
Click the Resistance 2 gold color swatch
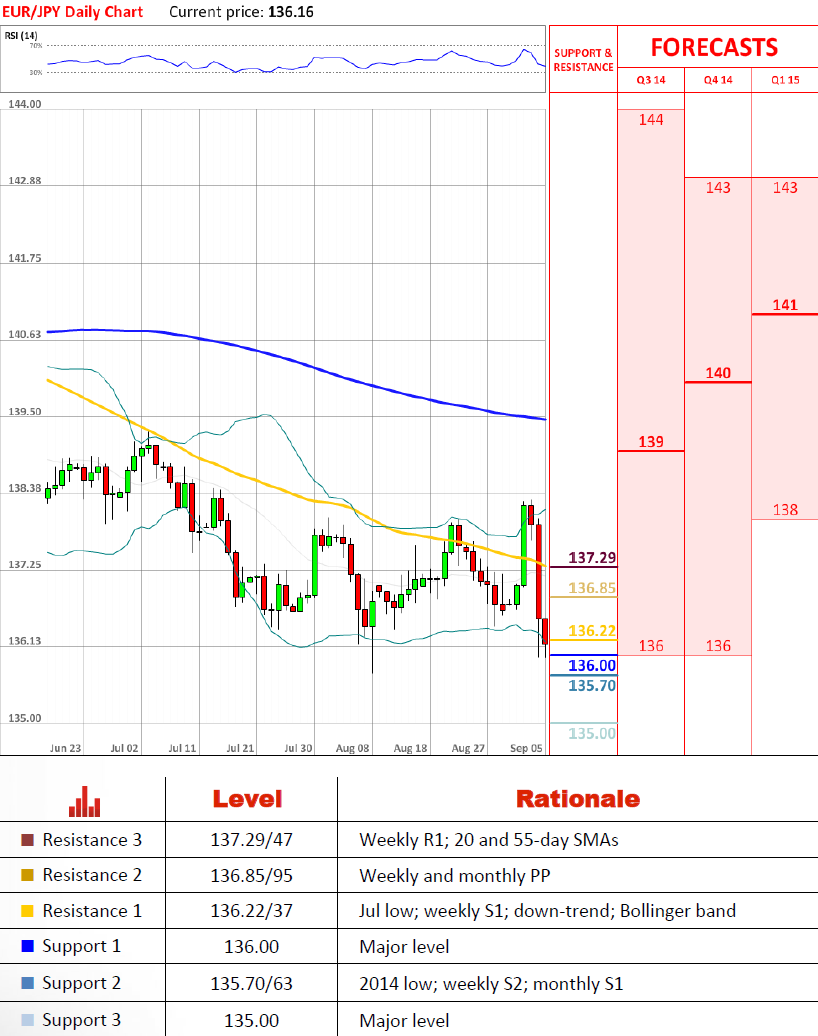[27, 875]
